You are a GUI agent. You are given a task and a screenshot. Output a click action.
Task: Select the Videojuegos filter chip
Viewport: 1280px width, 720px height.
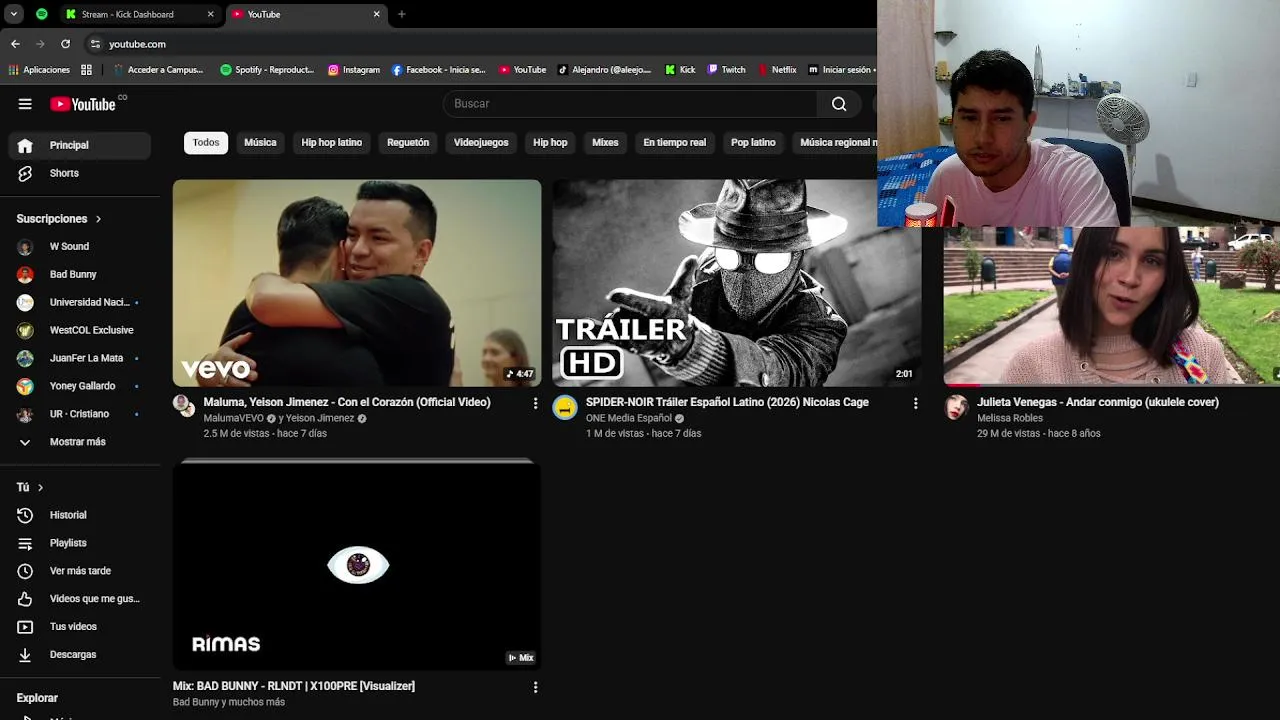click(x=481, y=143)
